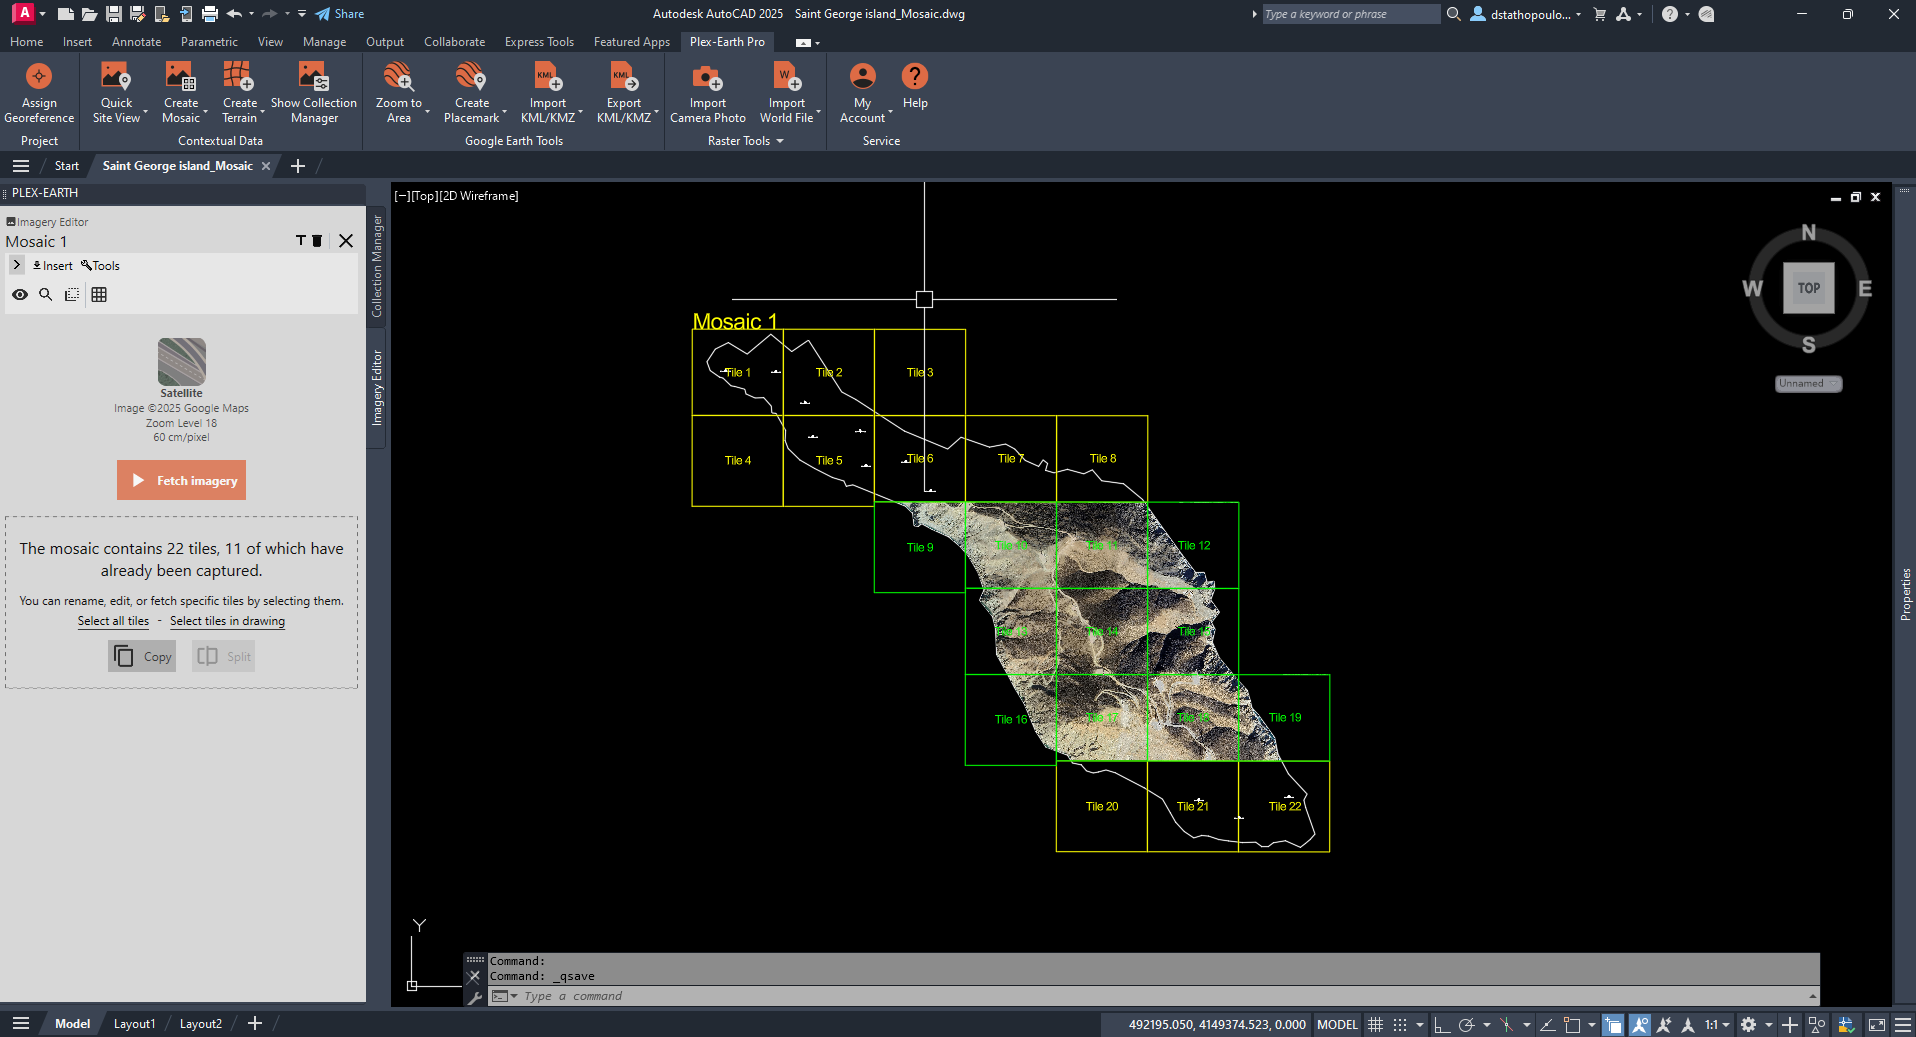The width and height of the screenshot is (1916, 1037).
Task: Click the Imagery Editor Insert menu
Action: pyautogui.click(x=53, y=266)
